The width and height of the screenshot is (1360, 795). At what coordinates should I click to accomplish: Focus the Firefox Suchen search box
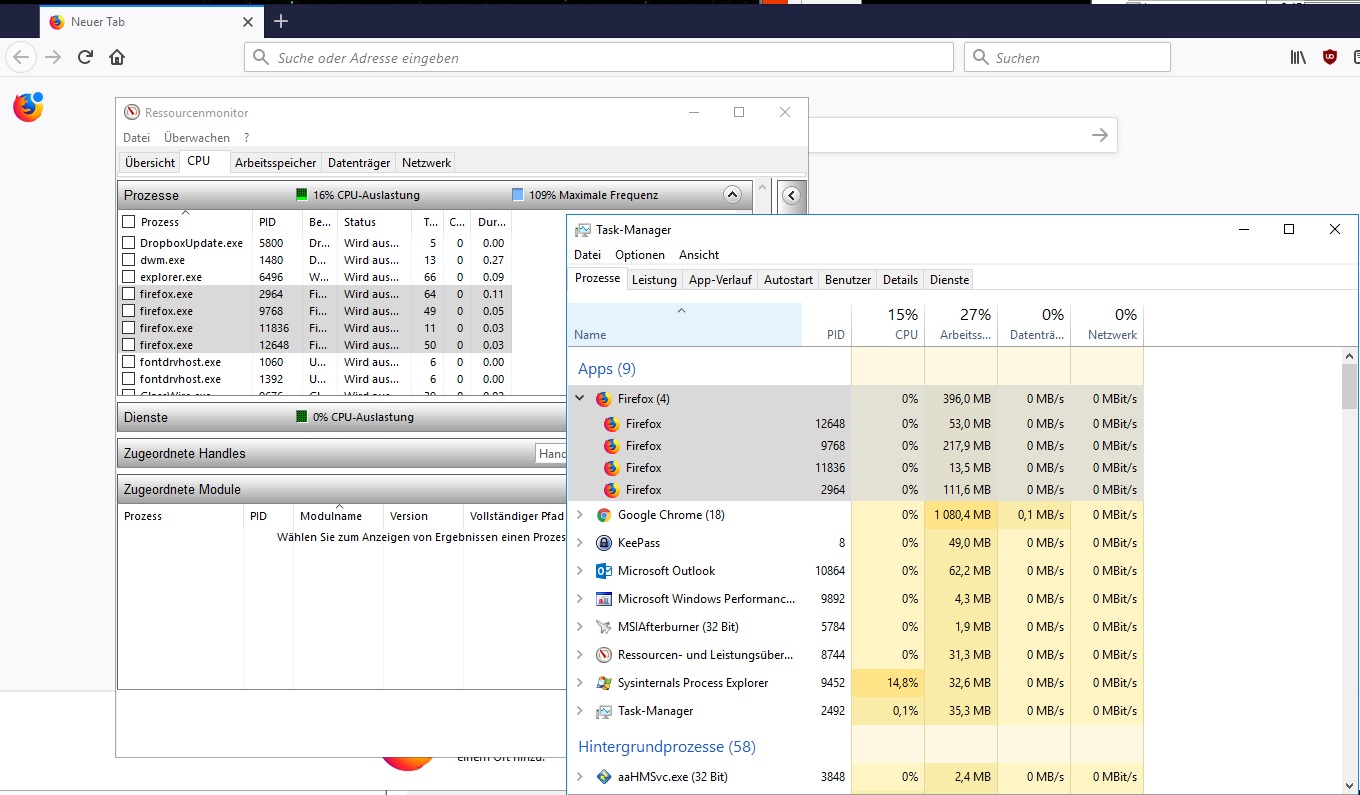click(x=1067, y=57)
